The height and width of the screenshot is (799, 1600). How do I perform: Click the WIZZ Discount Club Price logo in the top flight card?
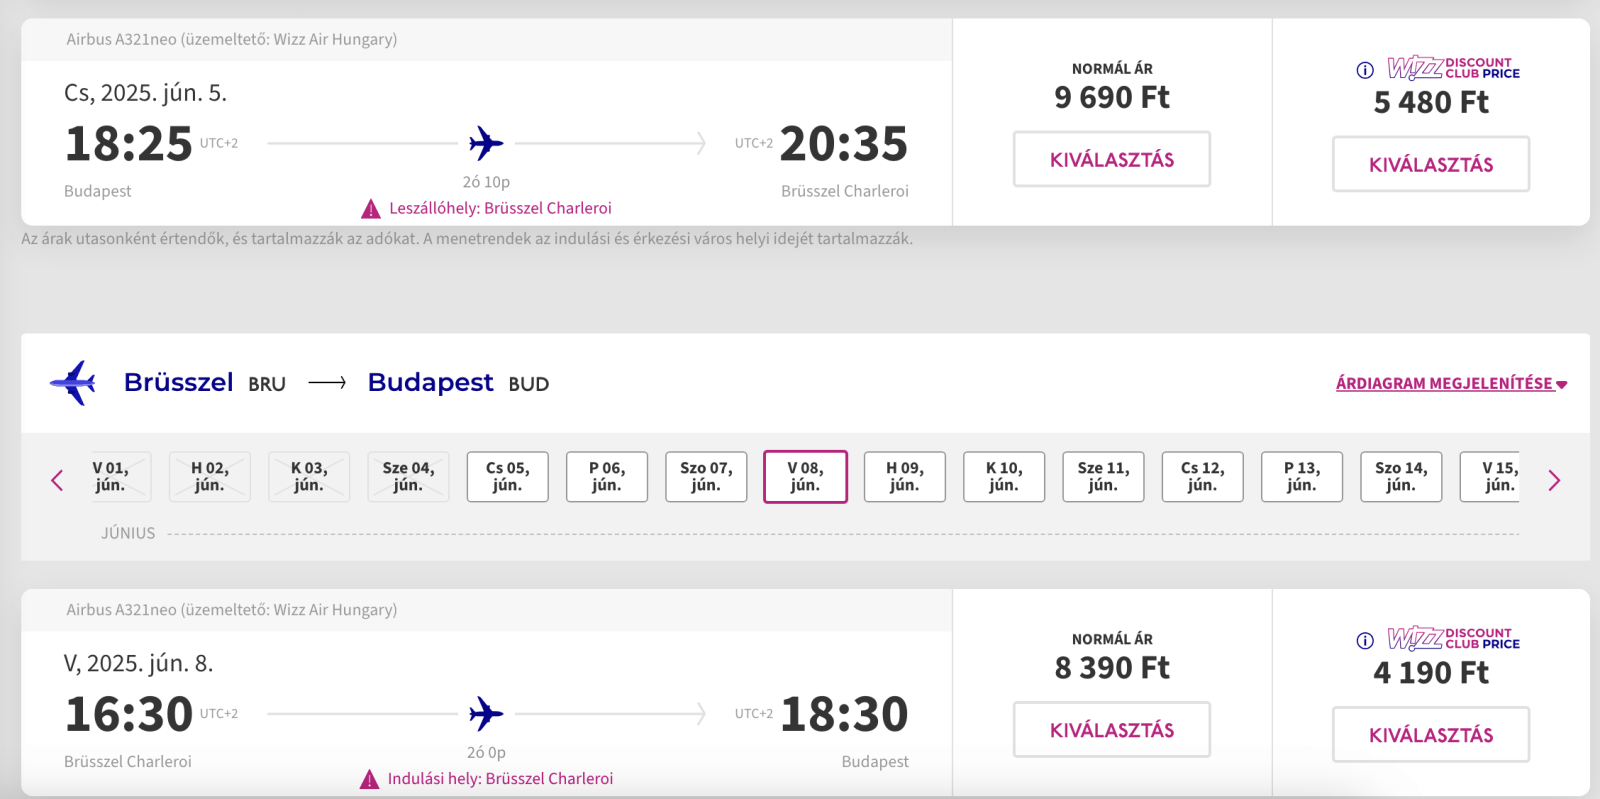tap(1453, 68)
